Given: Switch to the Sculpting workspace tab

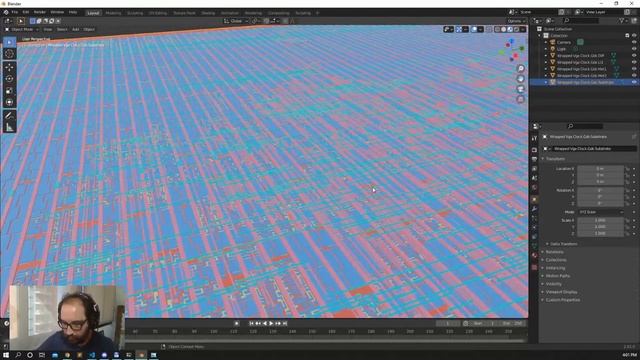Looking at the screenshot, I should pos(135,13).
